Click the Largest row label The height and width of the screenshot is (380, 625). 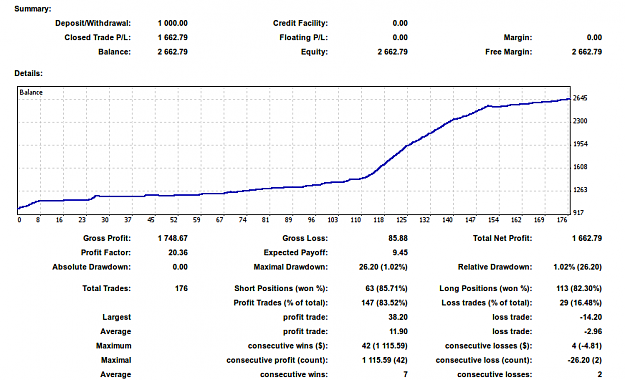[x=116, y=317]
